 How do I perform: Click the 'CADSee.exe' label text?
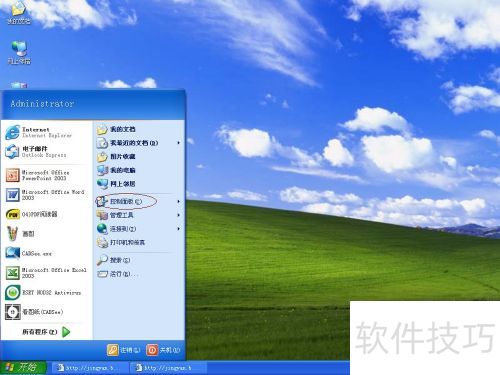click(37, 254)
